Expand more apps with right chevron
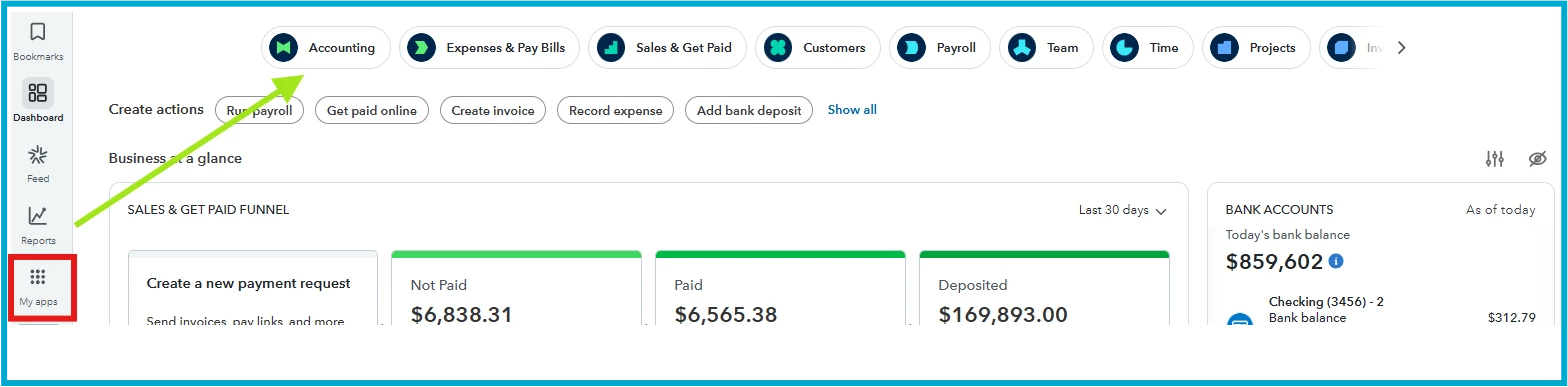This screenshot has width=1568, height=387. click(x=1401, y=47)
